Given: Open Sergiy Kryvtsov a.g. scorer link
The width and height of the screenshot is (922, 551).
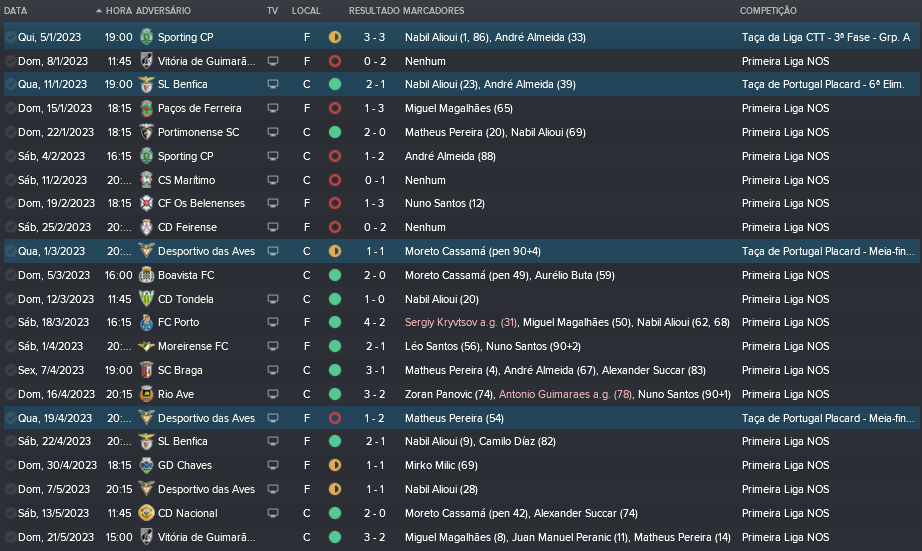Looking at the screenshot, I should tap(460, 322).
